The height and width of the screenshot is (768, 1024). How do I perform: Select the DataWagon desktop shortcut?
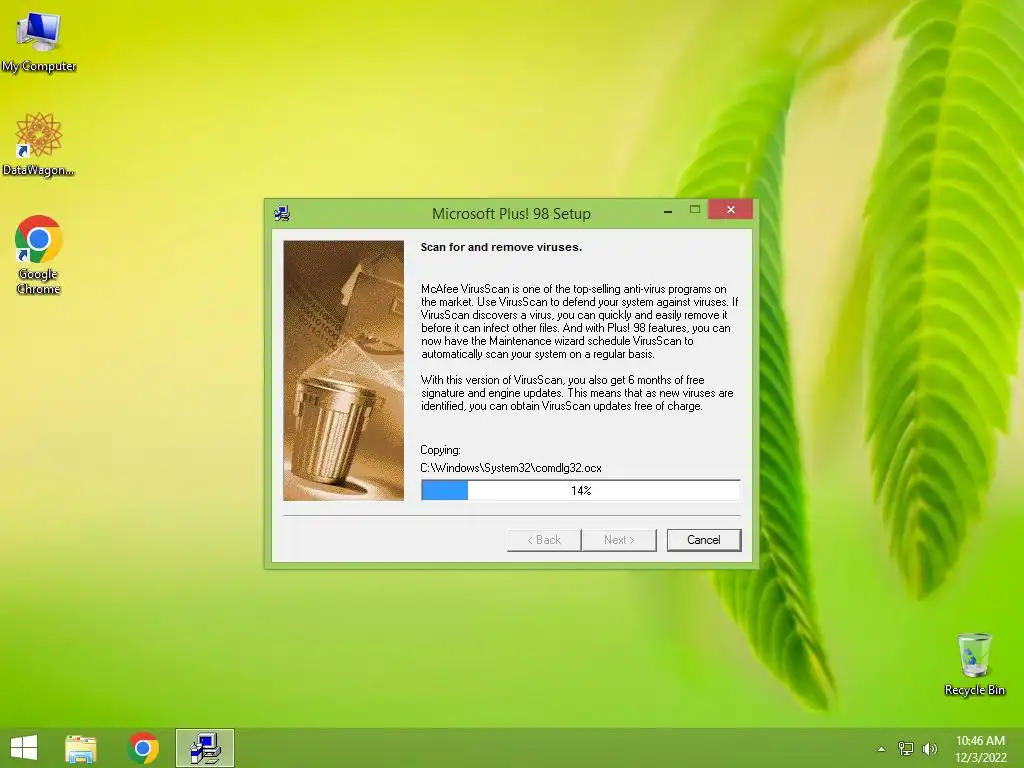coord(39,144)
